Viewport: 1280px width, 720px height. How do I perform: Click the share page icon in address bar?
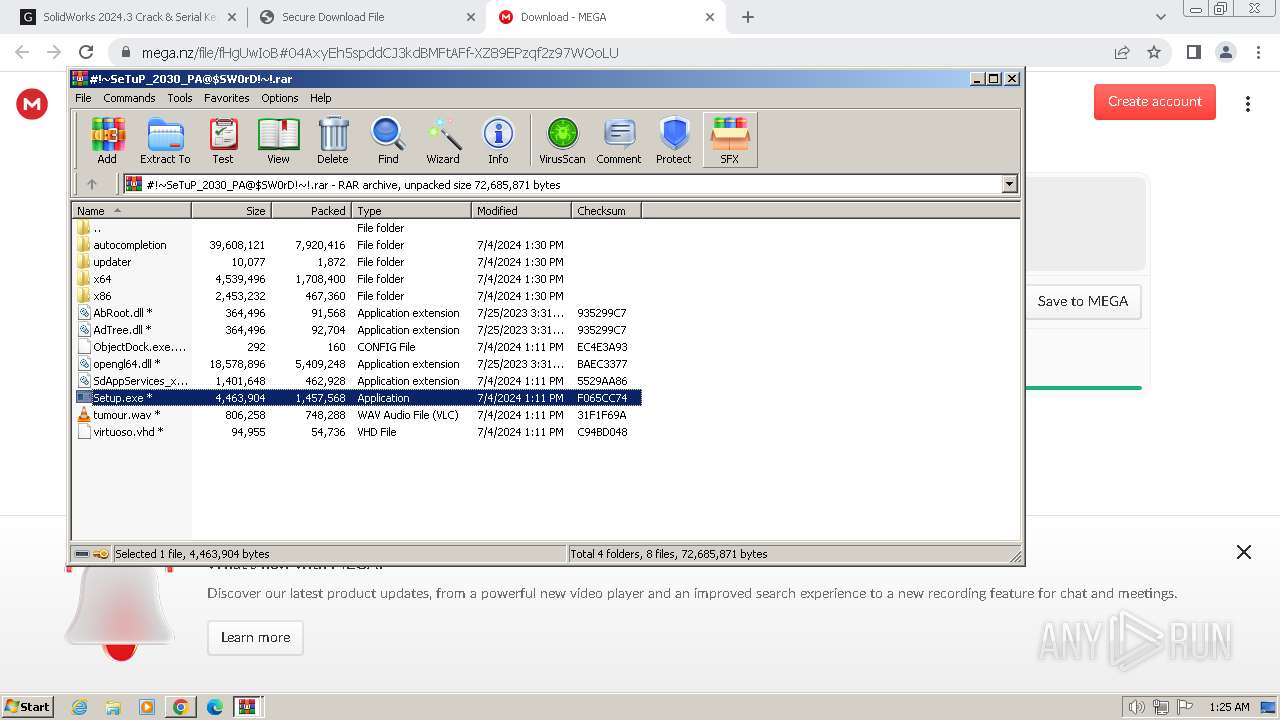tap(1122, 52)
